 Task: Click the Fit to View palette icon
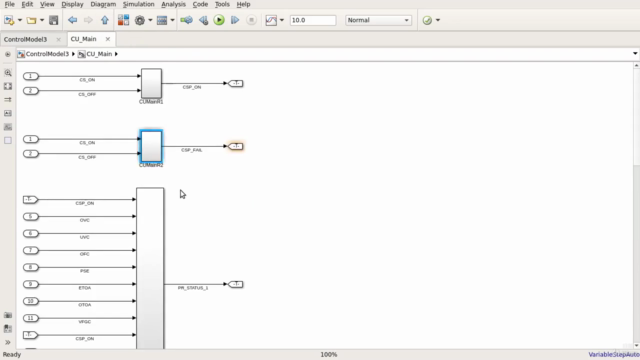click(8, 86)
